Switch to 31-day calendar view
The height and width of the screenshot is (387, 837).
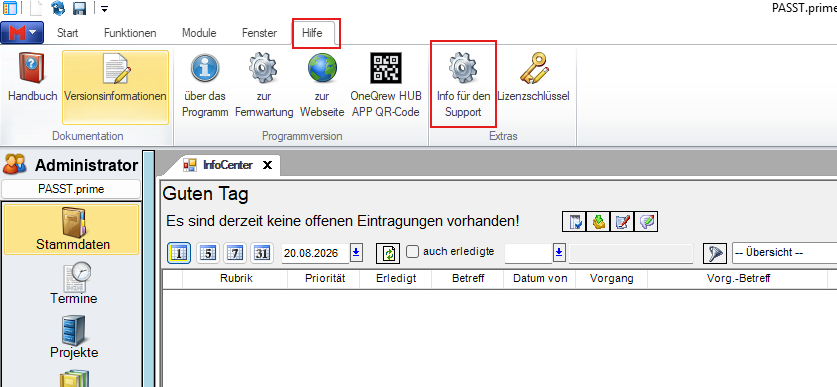pos(262,253)
